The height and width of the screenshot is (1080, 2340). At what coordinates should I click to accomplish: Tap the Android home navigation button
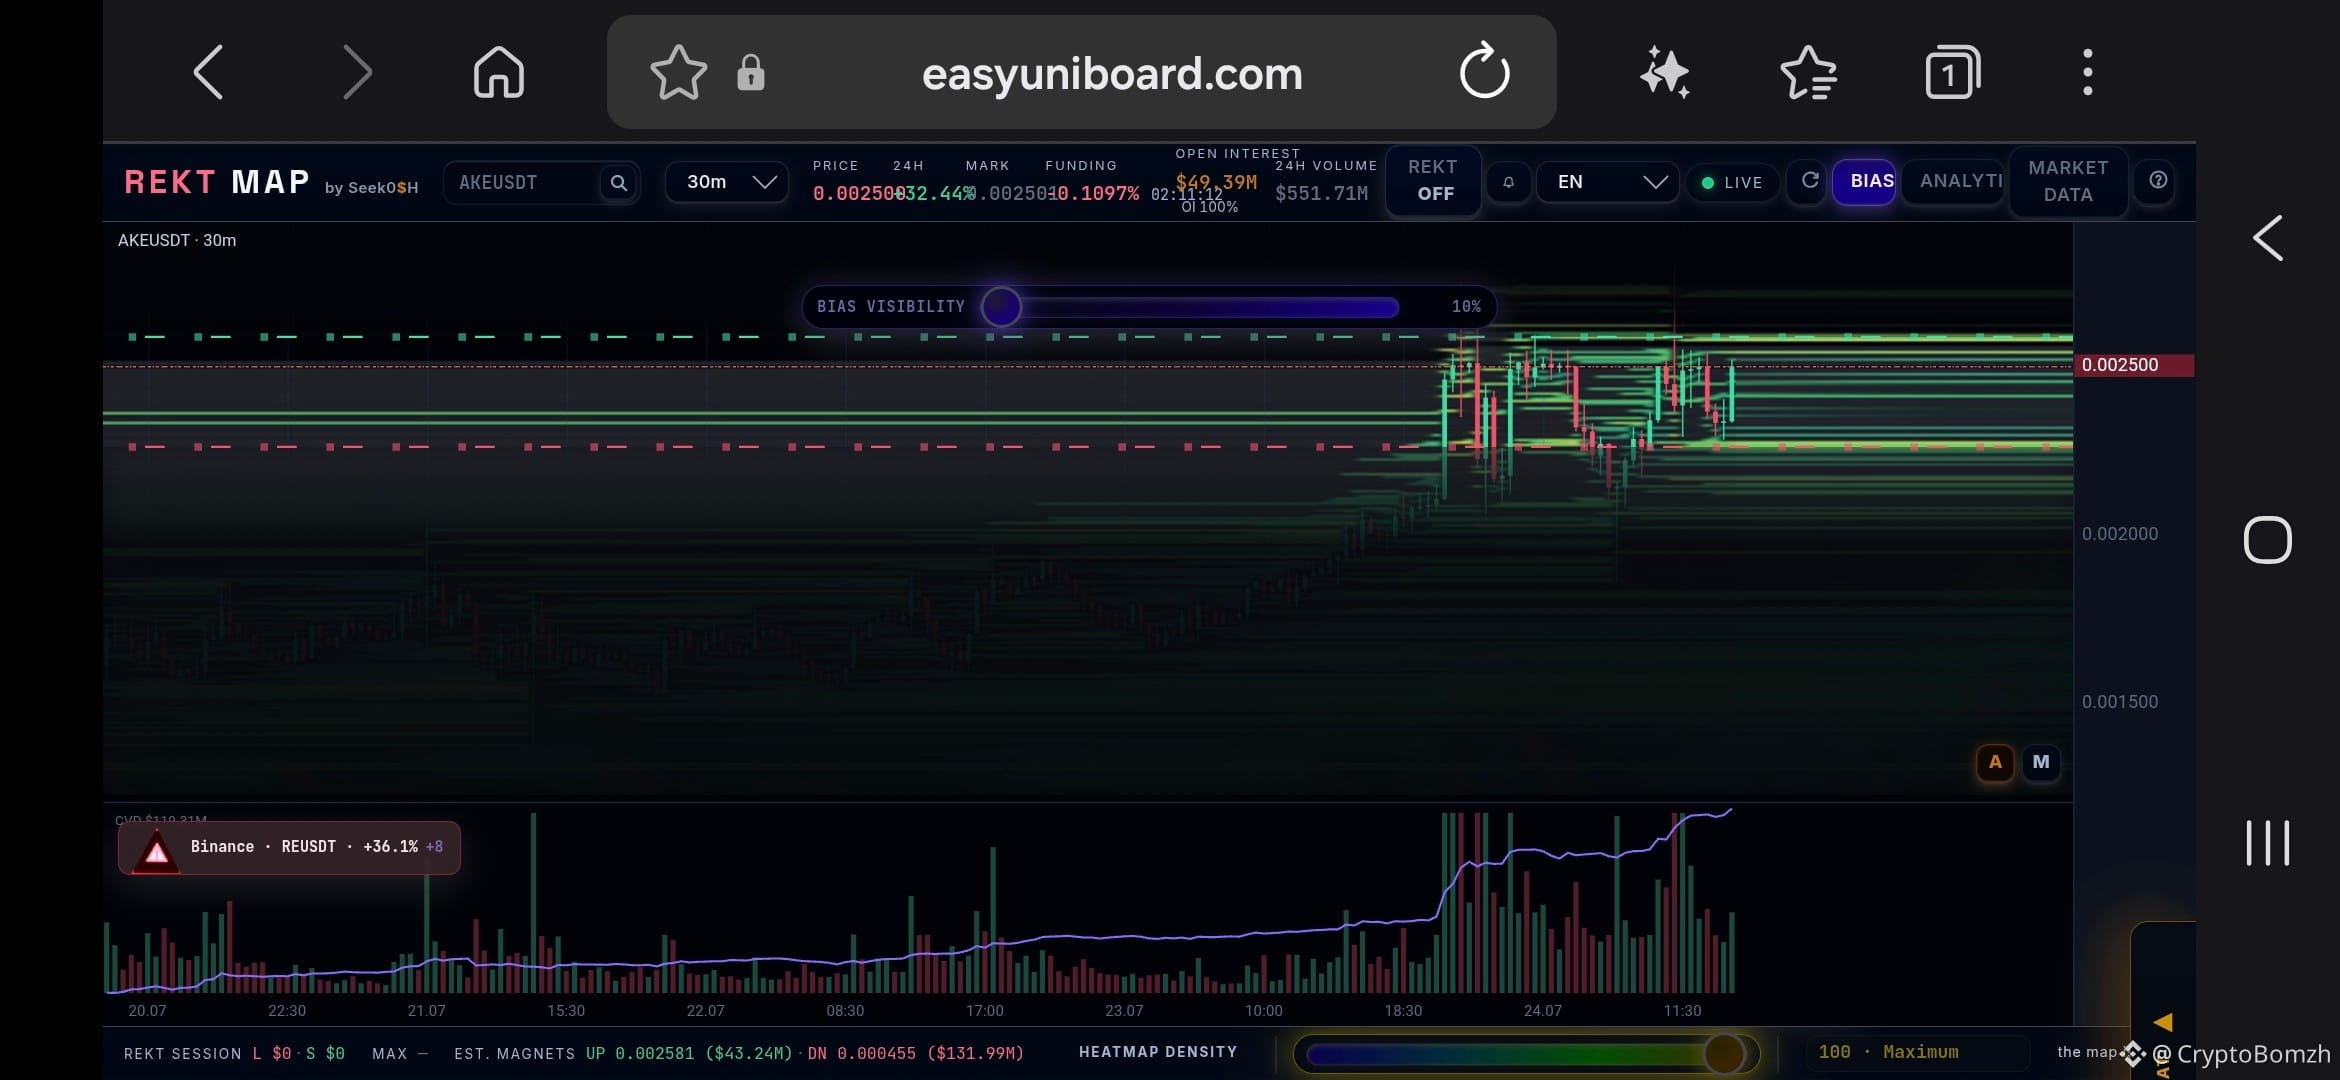coord(2267,540)
